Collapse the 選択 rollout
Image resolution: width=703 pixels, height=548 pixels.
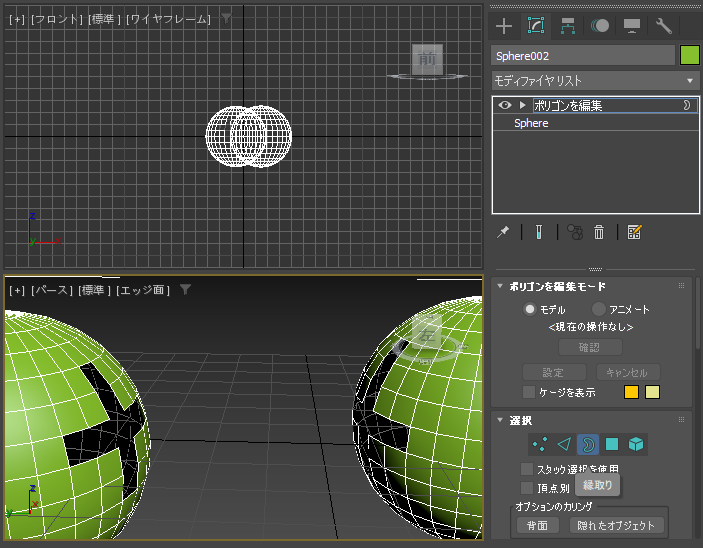(x=500, y=420)
